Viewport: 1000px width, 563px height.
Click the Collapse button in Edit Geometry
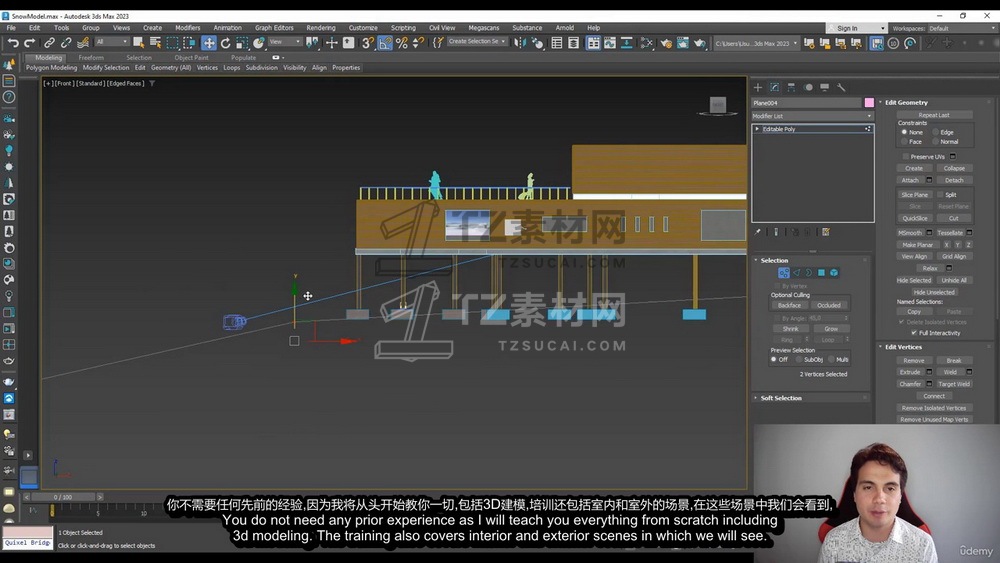(954, 168)
